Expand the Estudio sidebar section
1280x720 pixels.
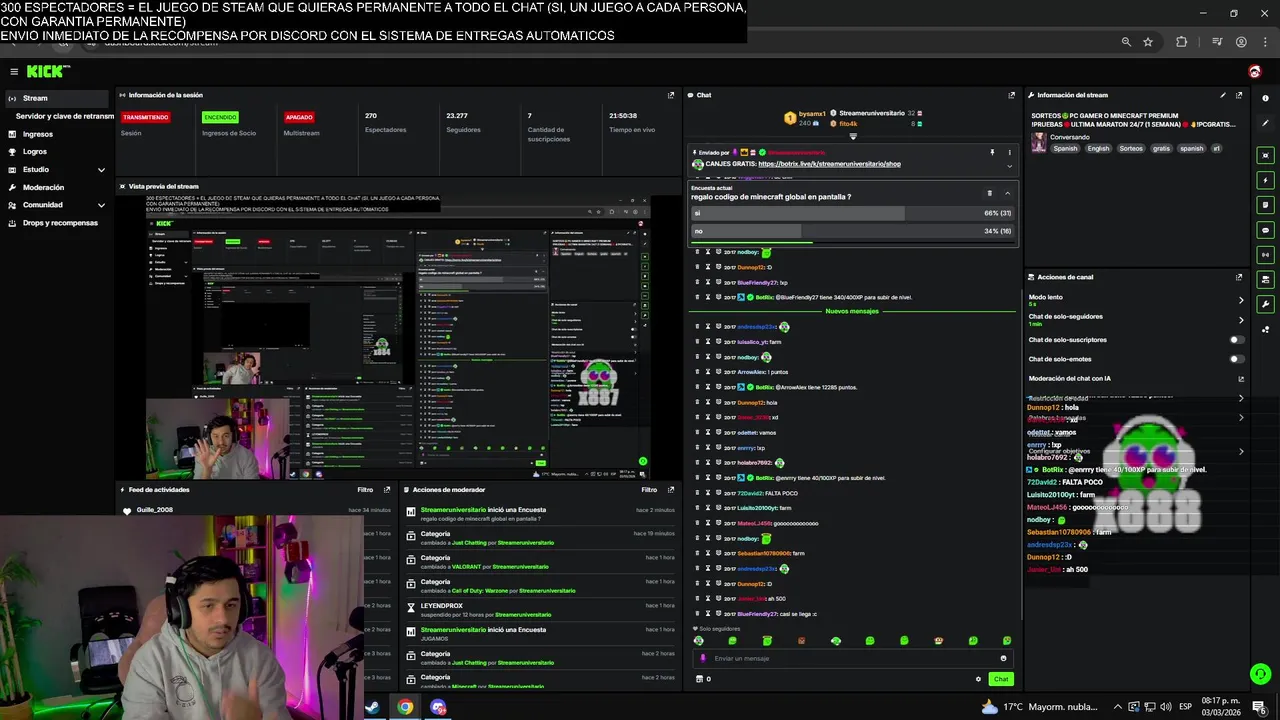101,170
